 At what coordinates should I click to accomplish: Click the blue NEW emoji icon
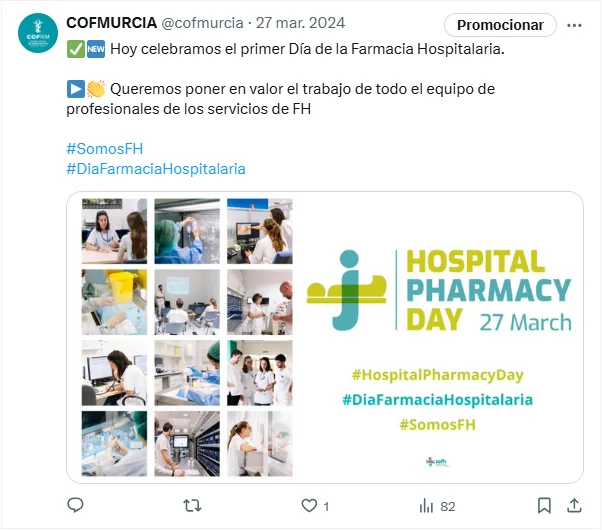[96, 49]
